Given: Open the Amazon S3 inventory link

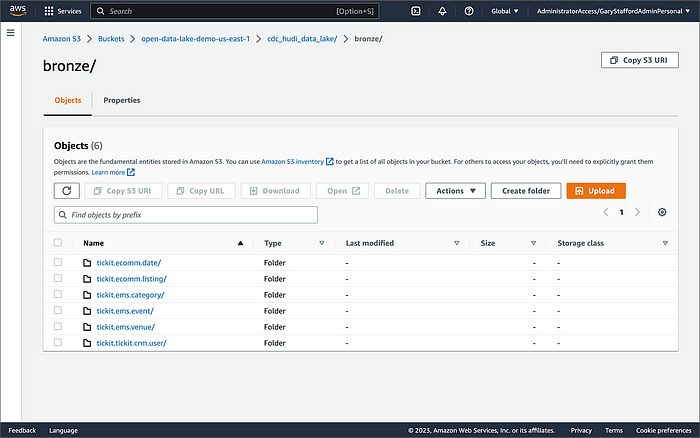Looking at the screenshot, I should [x=292, y=162].
